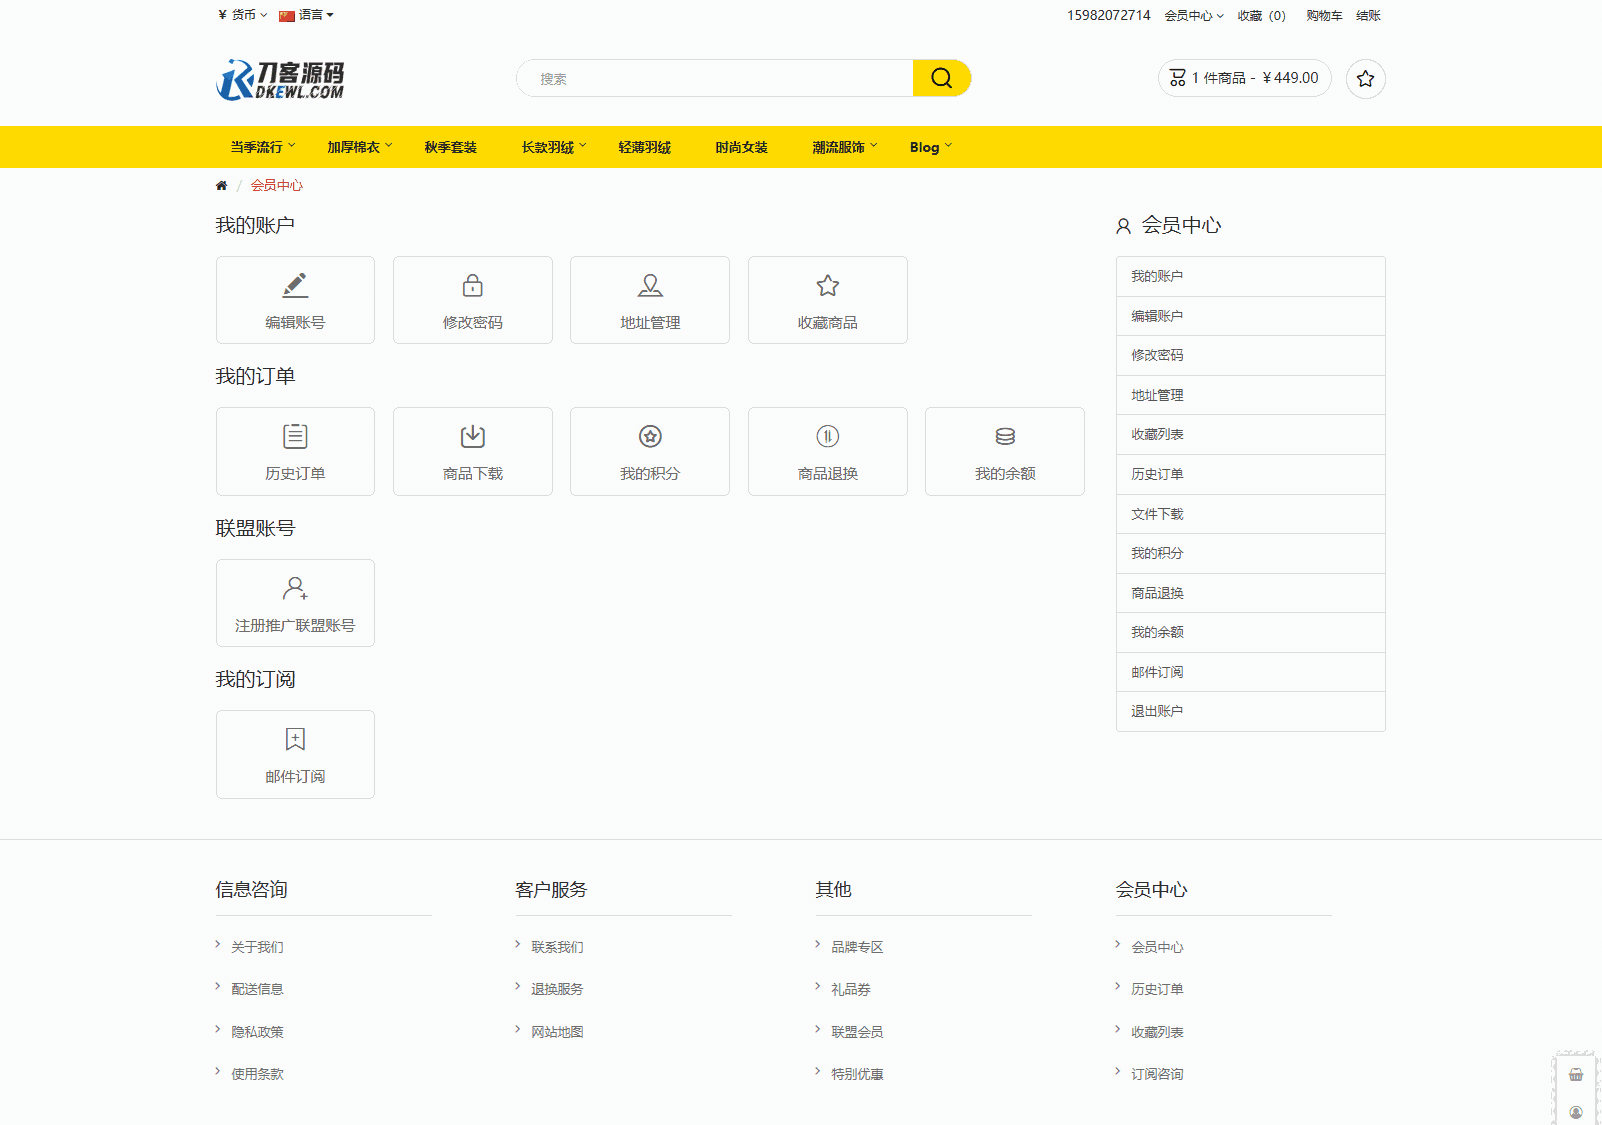Click the yellow search magnifier button
This screenshot has height=1125, width=1602.
pos(941,78)
